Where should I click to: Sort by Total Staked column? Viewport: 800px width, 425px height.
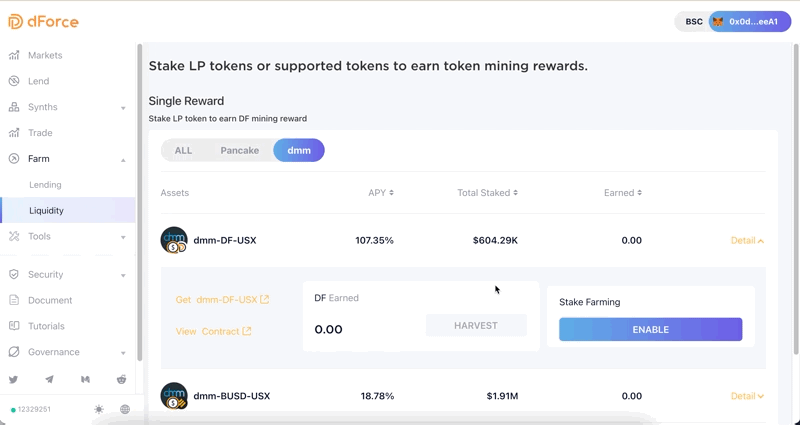[x=487, y=193]
